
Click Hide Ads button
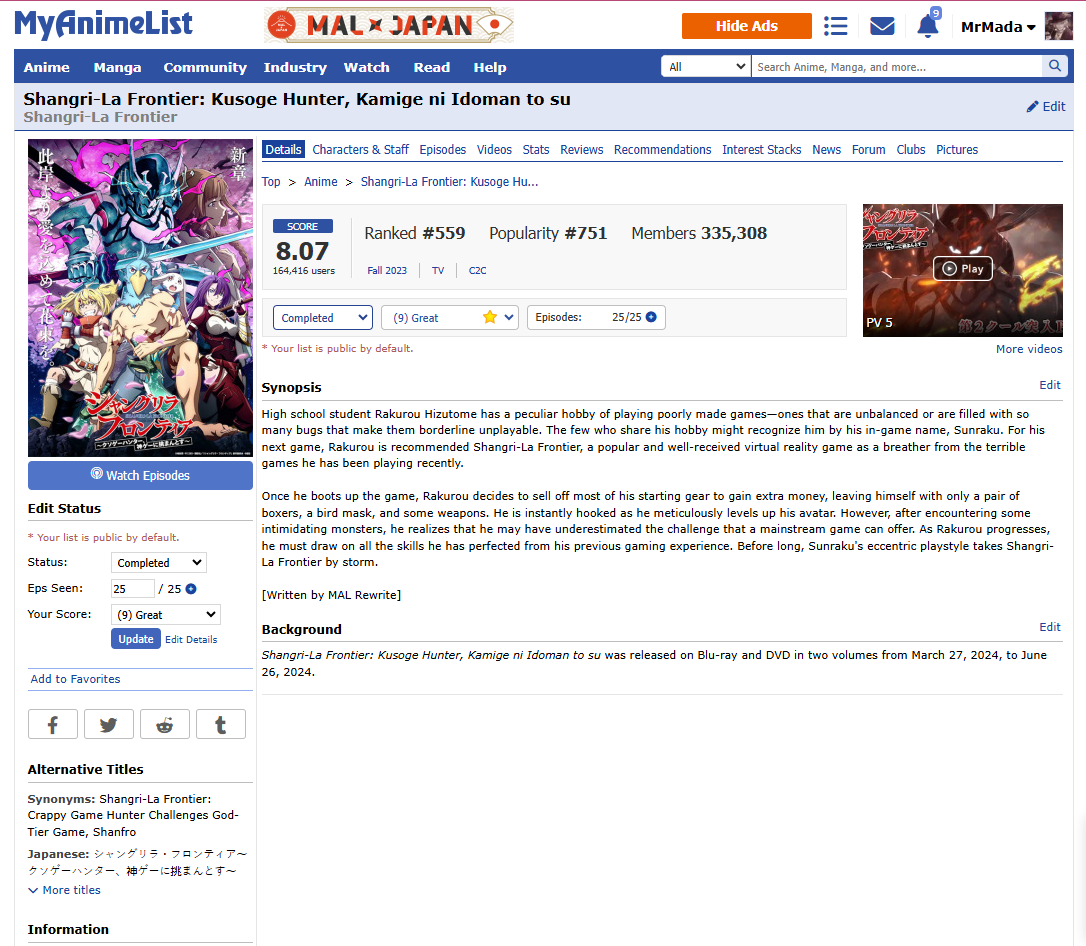click(x=747, y=26)
